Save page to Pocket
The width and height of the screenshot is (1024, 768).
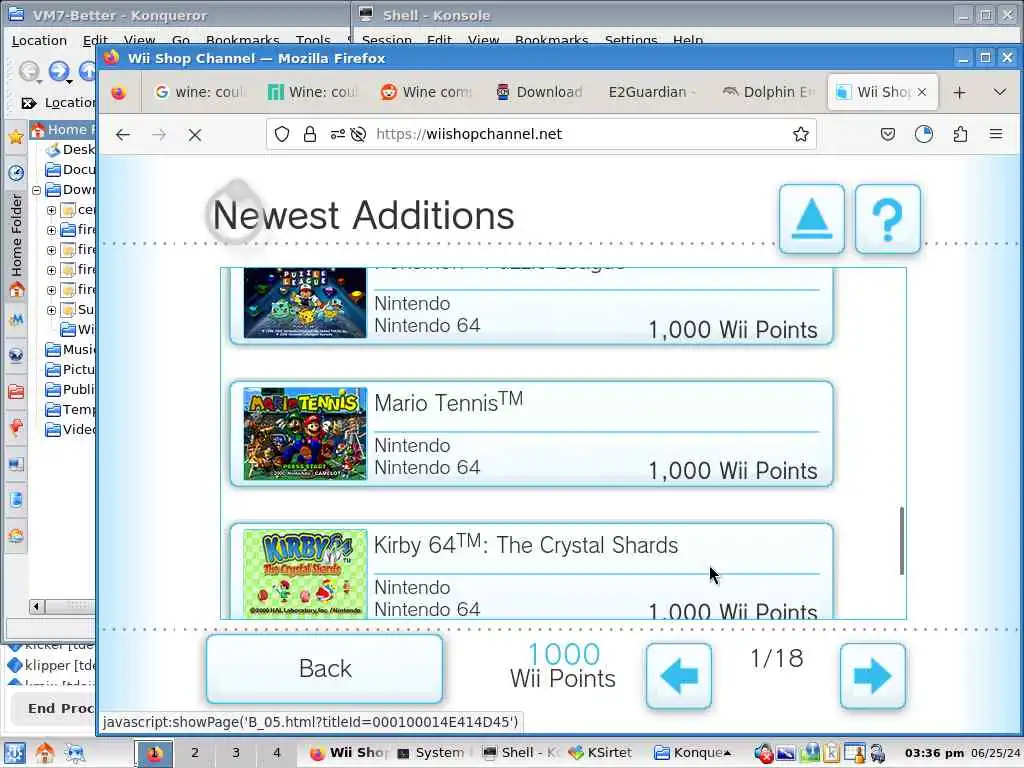tap(888, 135)
